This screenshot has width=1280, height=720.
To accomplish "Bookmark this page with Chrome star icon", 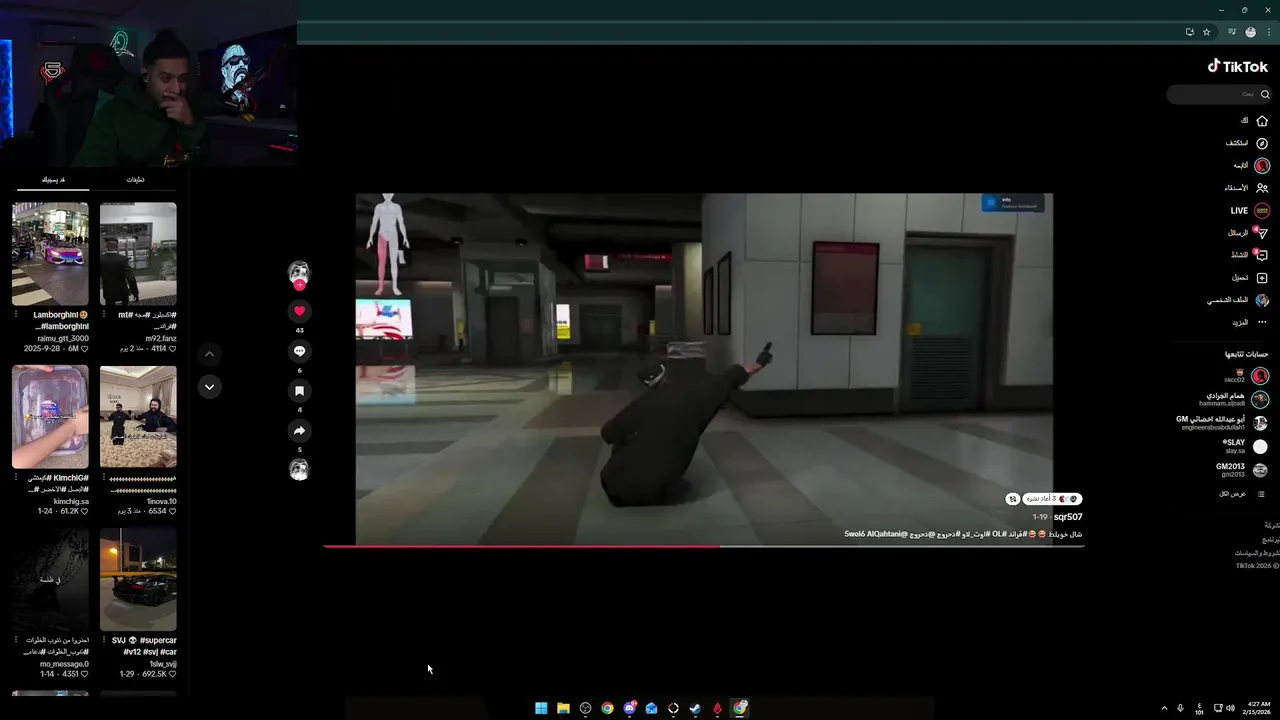I will click(x=1207, y=32).
